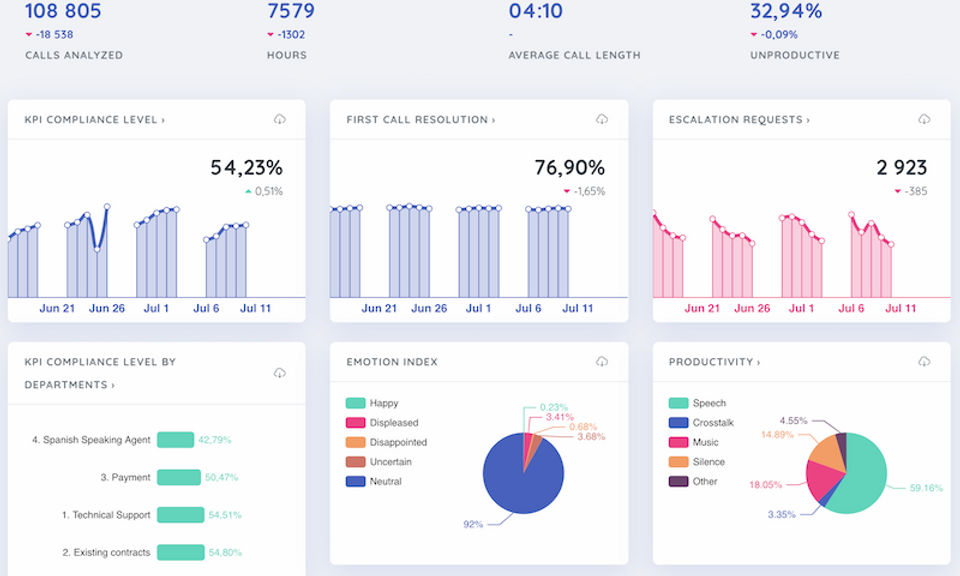Image resolution: width=960 pixels, height=576 pixels.
Task: Click the Jun 26 point in Escalation chart
Action: click(752, 244)
